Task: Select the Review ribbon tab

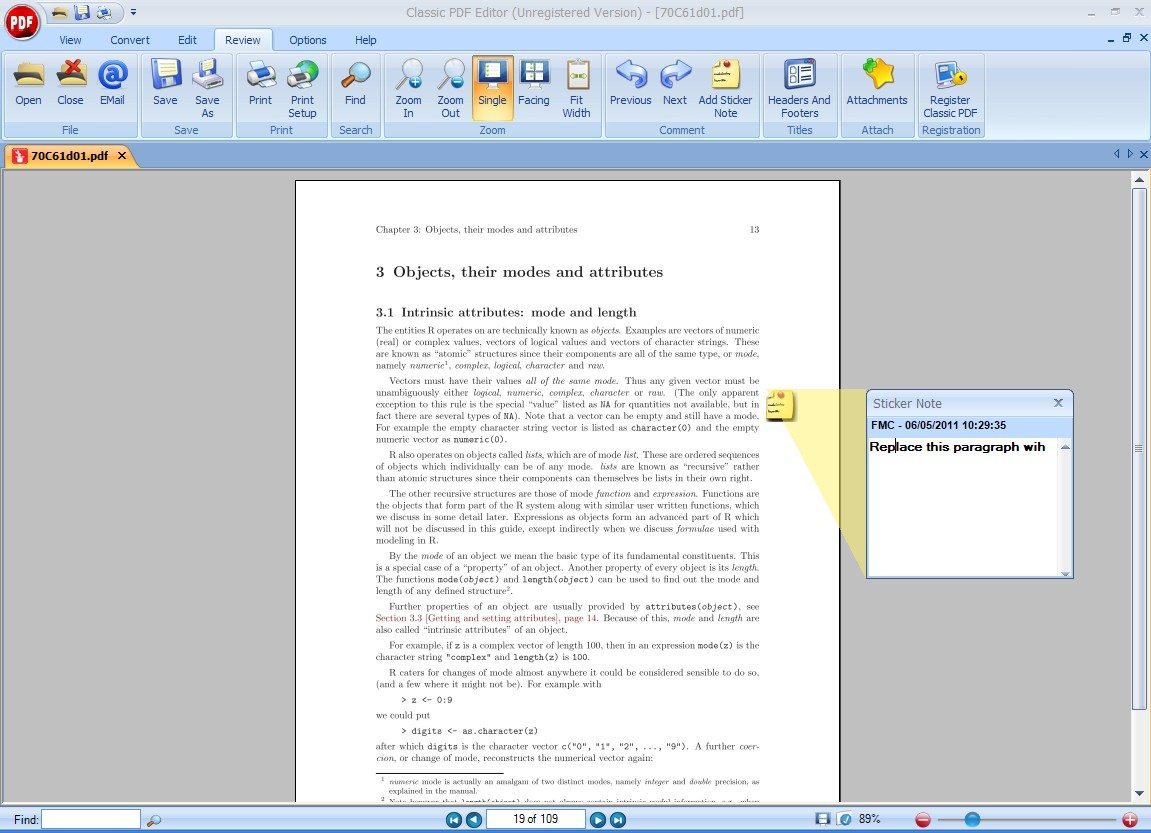Action: click(243, 40)
